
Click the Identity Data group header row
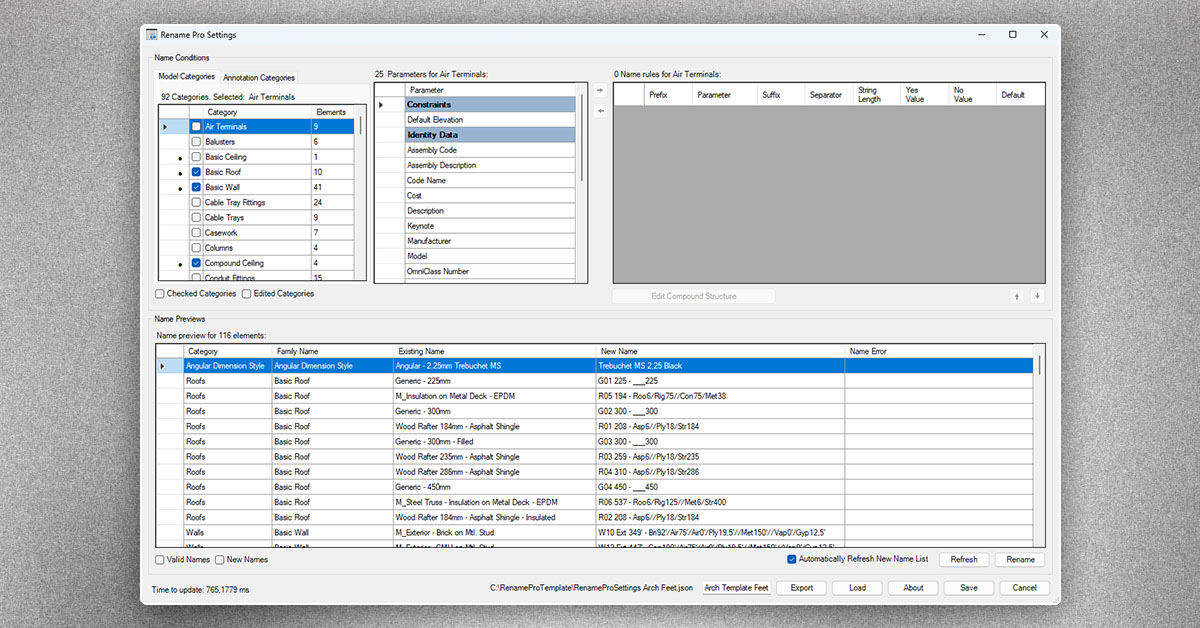tap(476, 135)
